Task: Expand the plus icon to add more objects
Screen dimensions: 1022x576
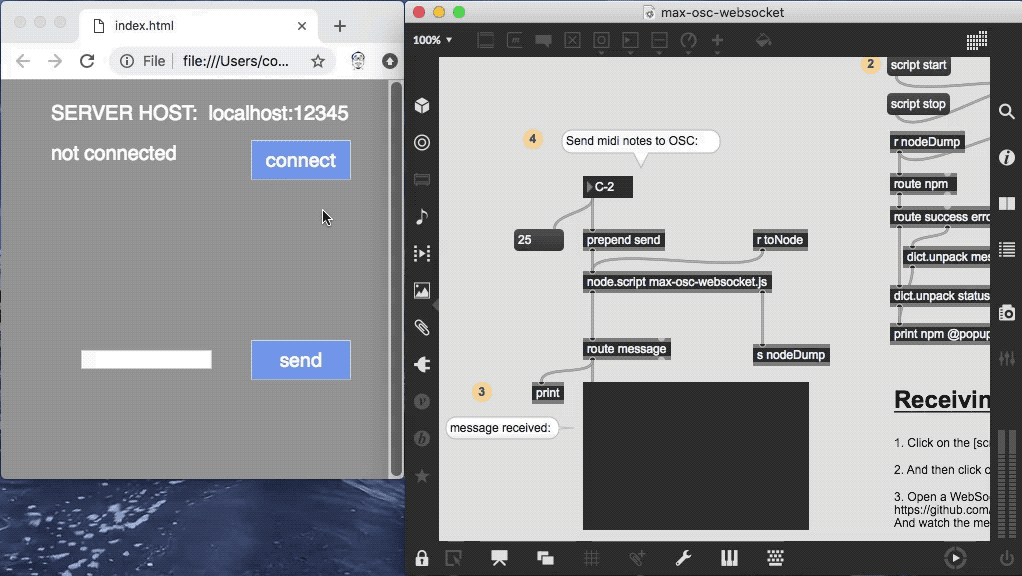Action: [x=718, y=40]
